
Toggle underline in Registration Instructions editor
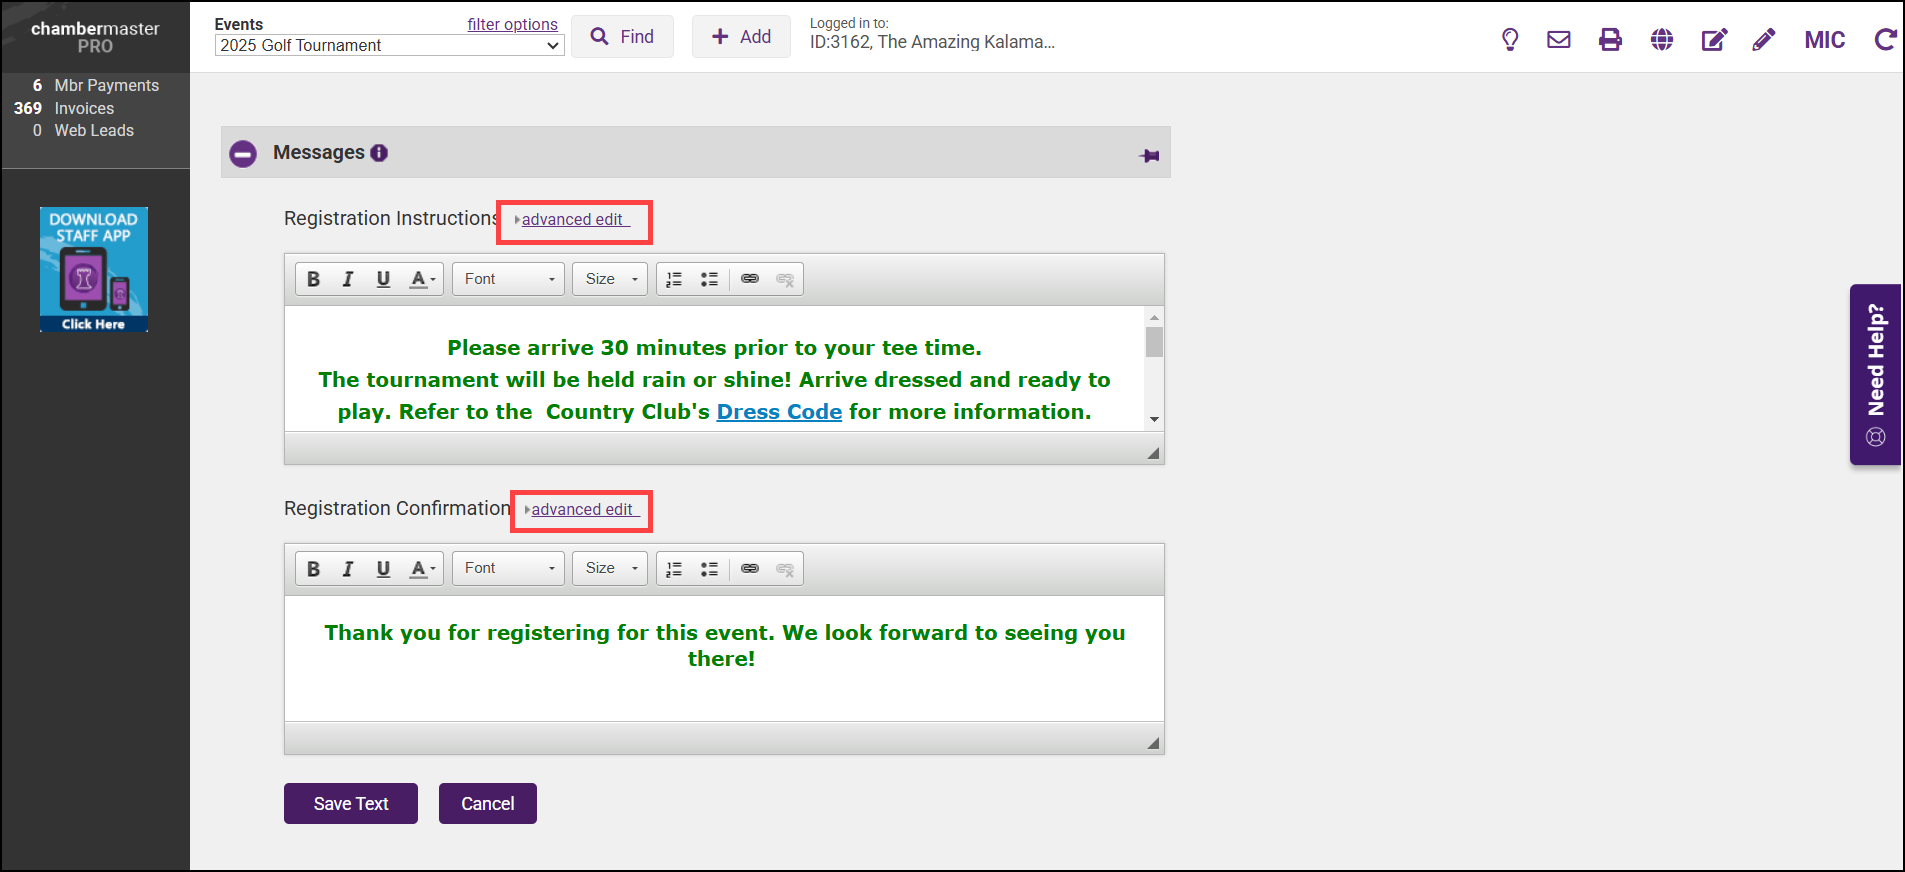pos(383,279)
